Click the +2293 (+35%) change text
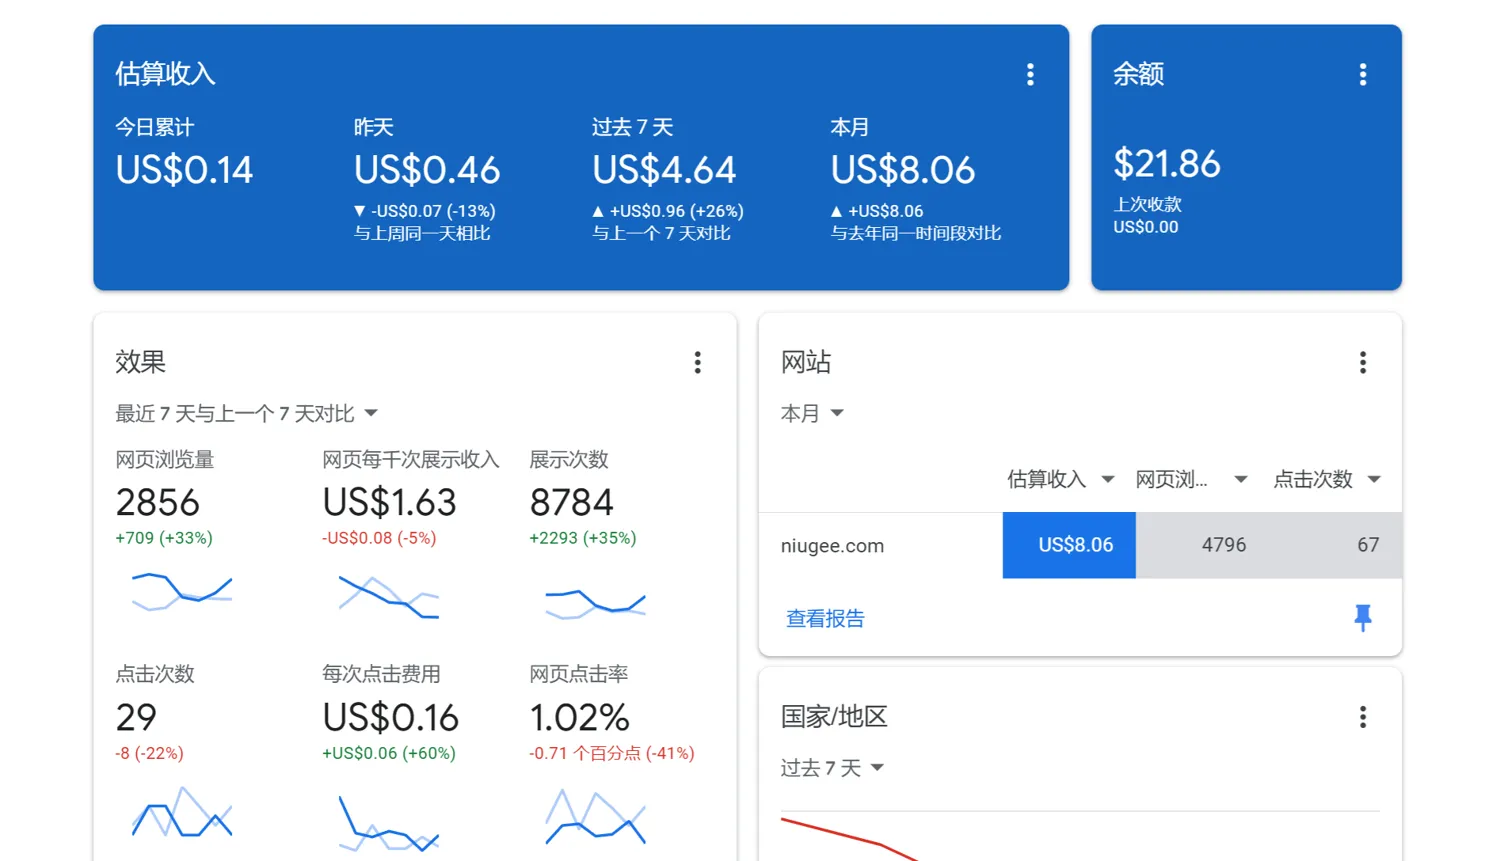The width and height of the screenshot is (1500, 861). click(583, 538)
